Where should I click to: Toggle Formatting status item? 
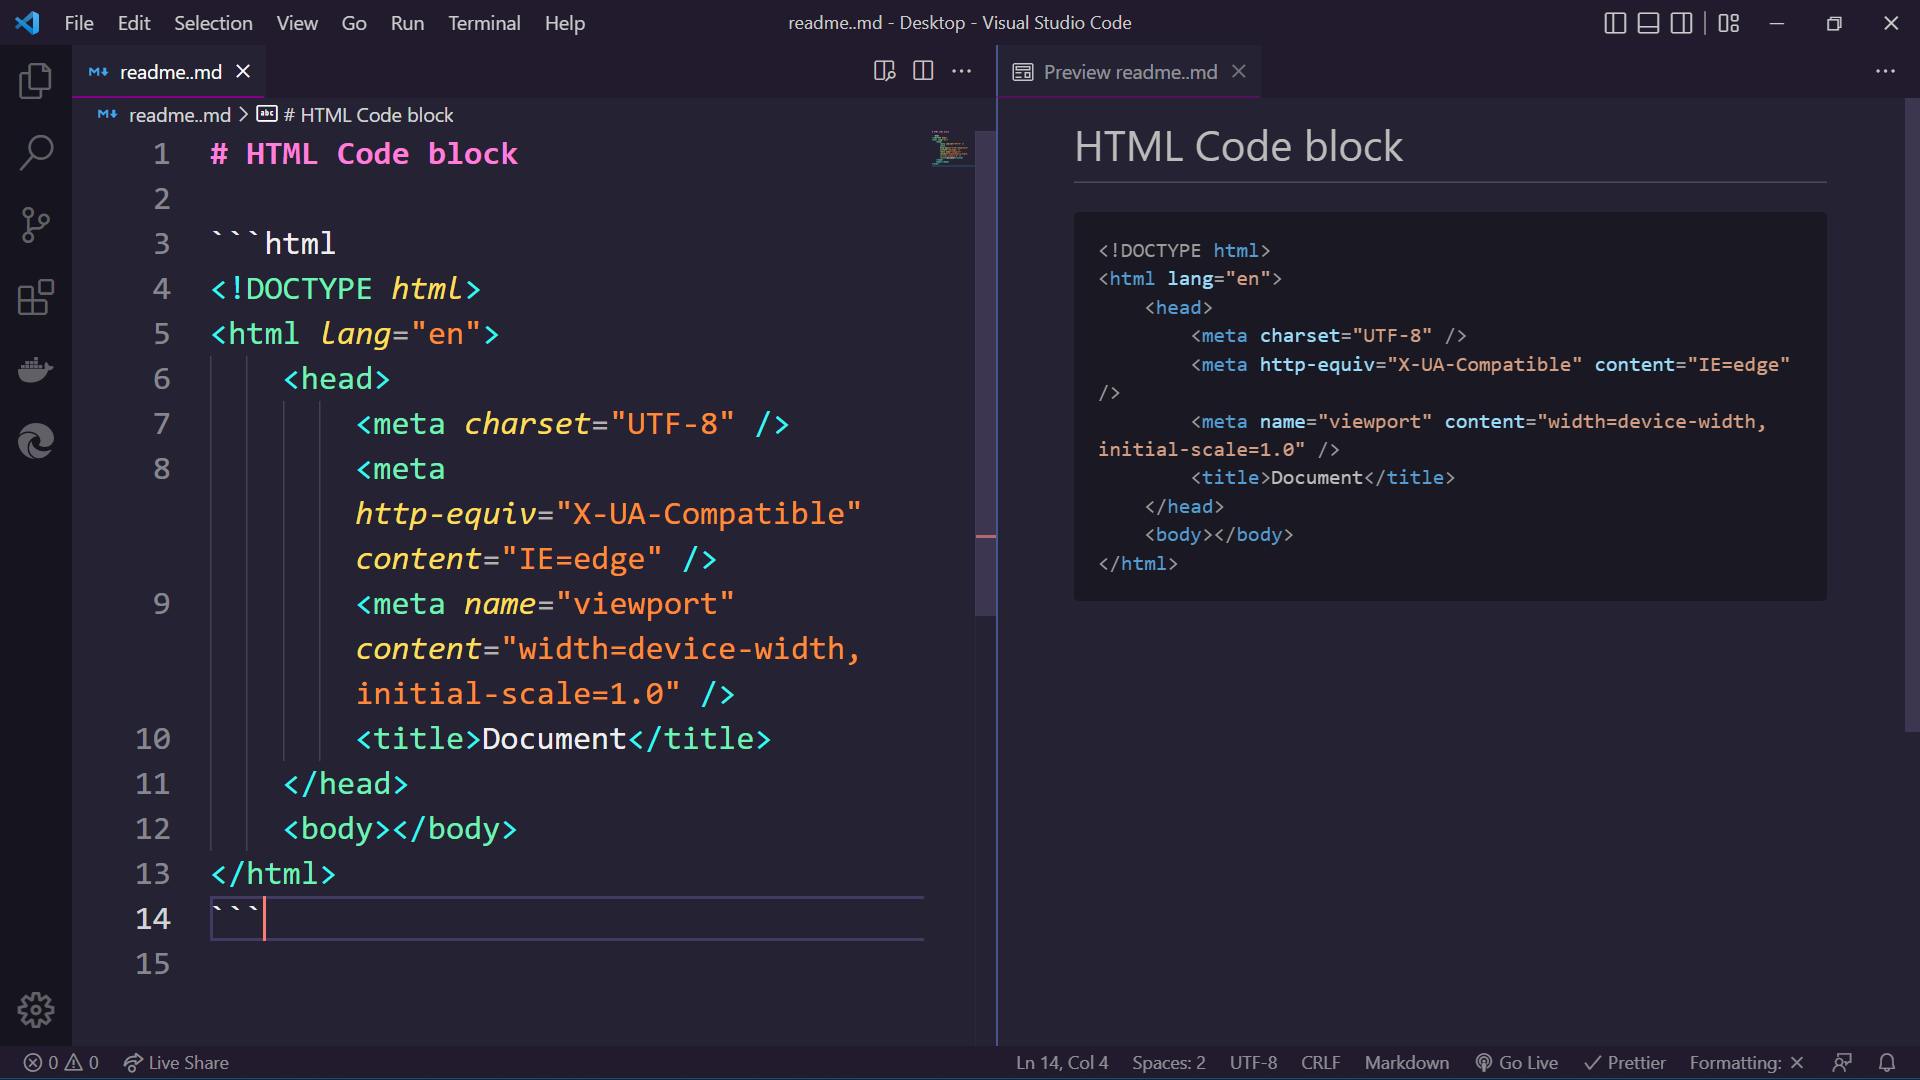point(1746,1062)
